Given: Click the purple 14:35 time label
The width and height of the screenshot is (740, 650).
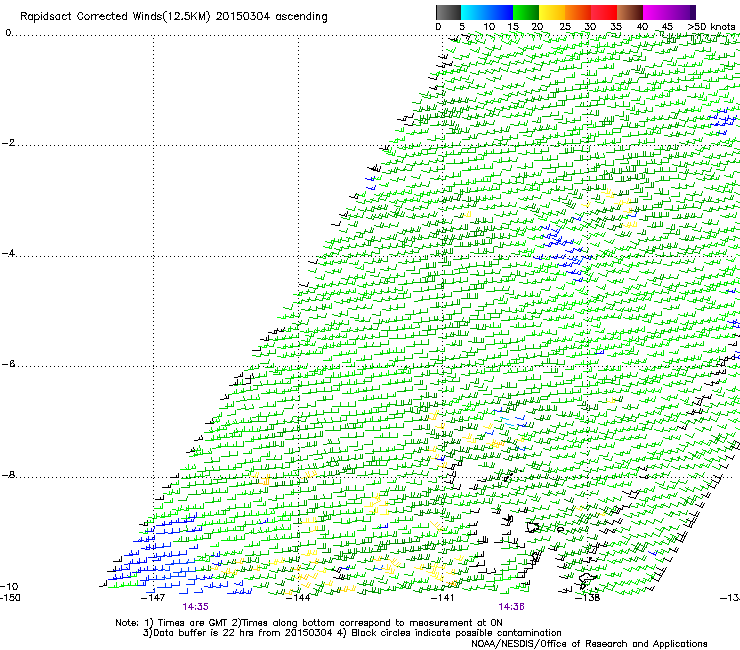Looking at the screenshot, I should point(195,607).
